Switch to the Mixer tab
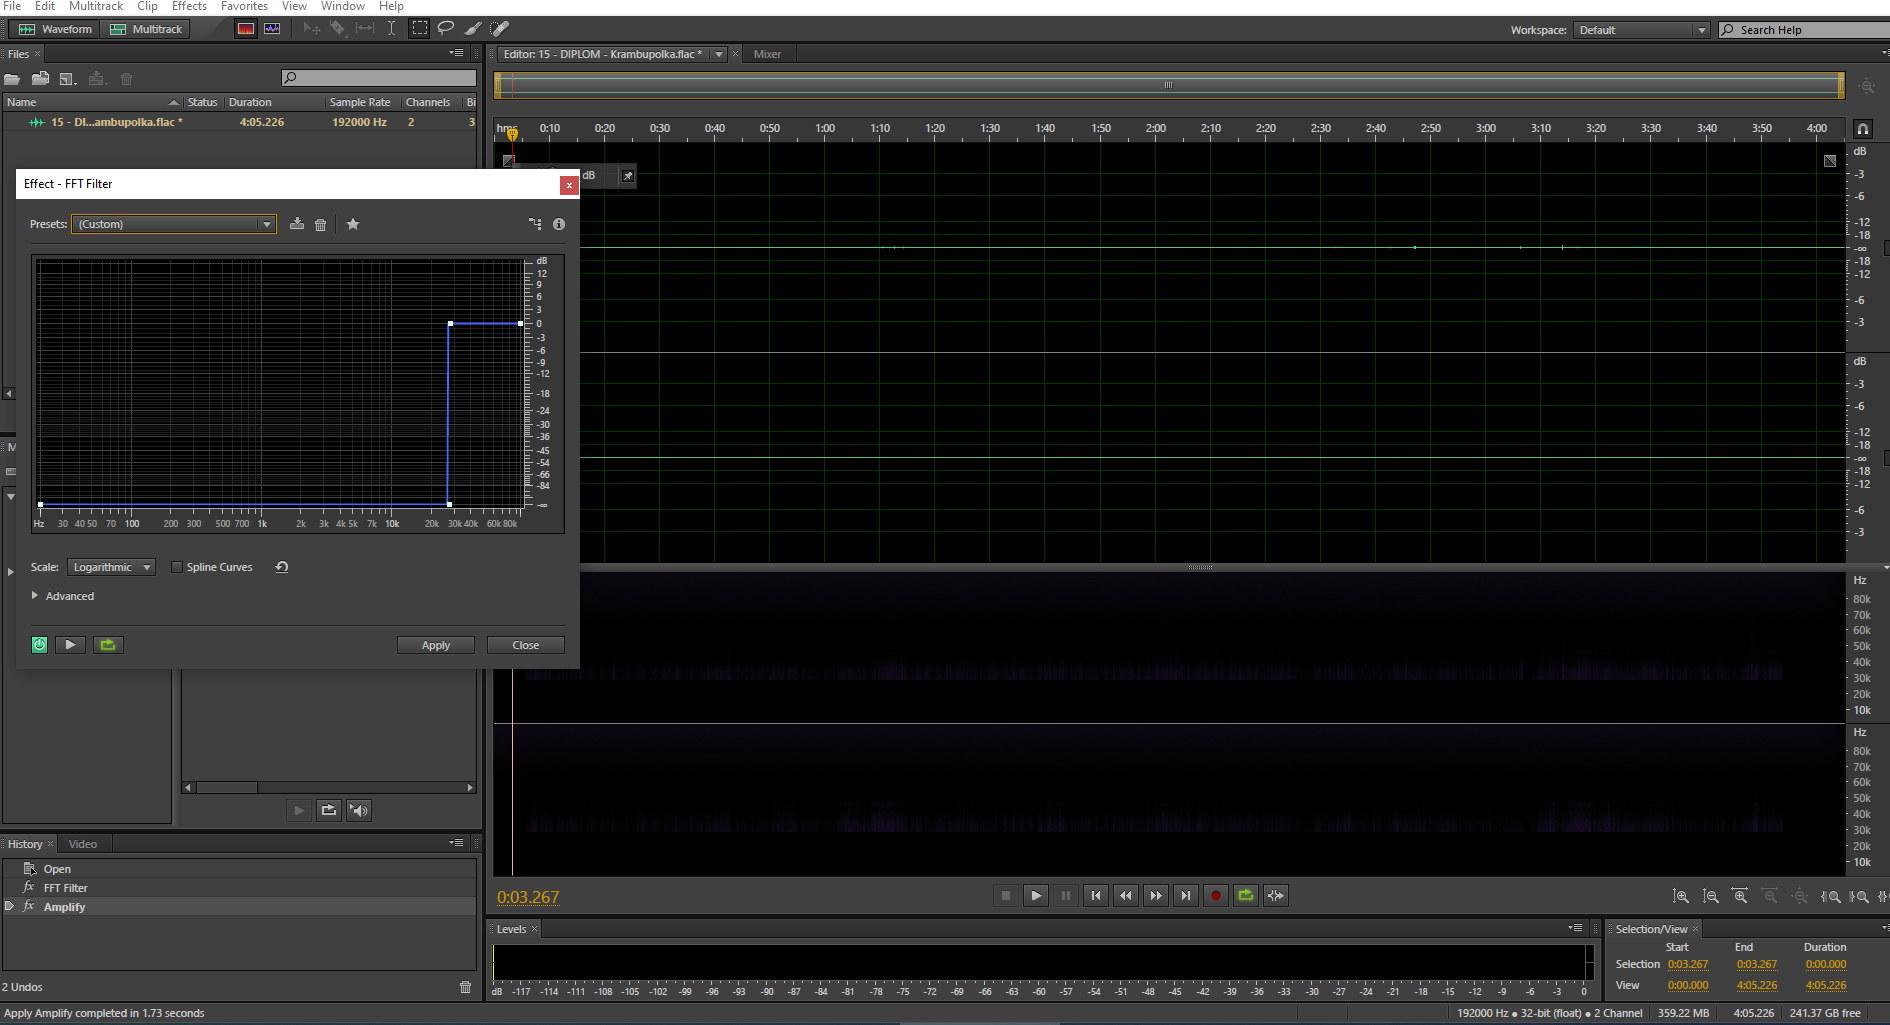The image size is (1890, 1025). [767, 54]
